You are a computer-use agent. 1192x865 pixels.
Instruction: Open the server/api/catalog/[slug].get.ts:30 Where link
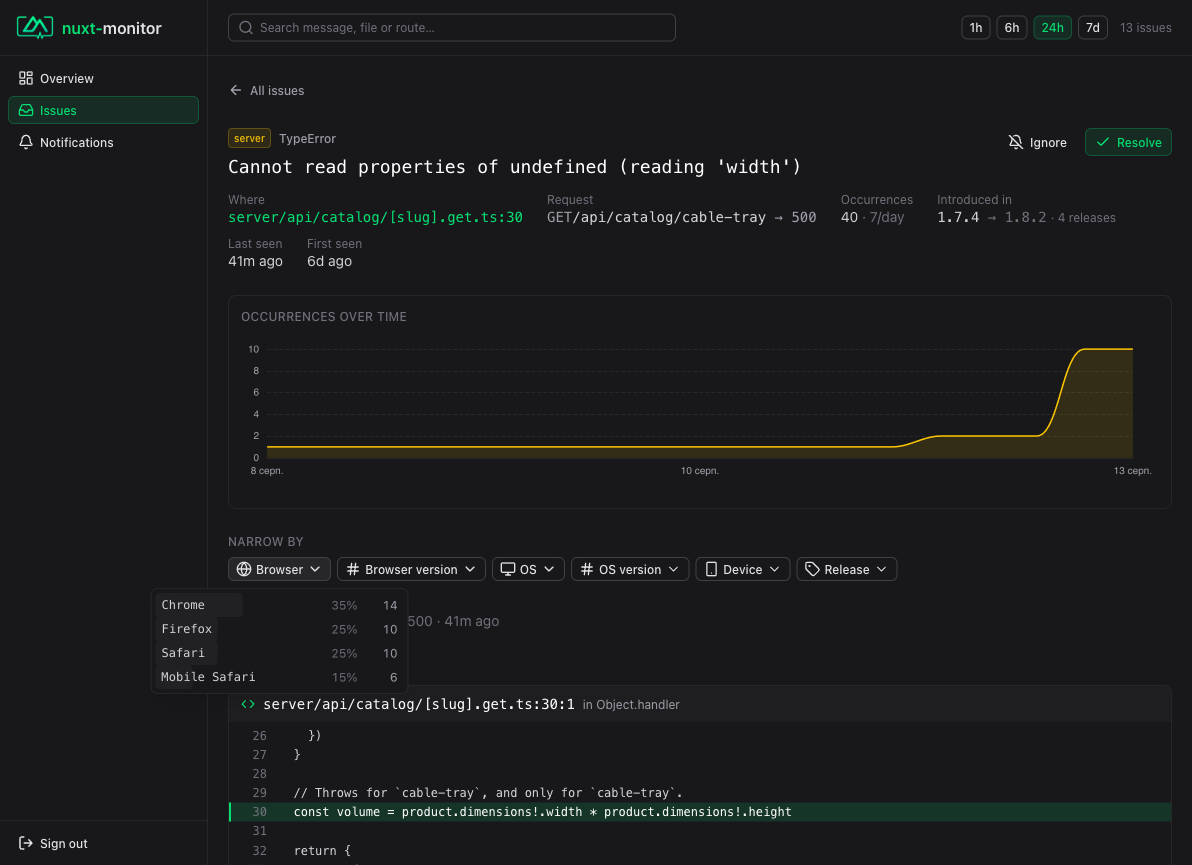(x=376, y=217)
